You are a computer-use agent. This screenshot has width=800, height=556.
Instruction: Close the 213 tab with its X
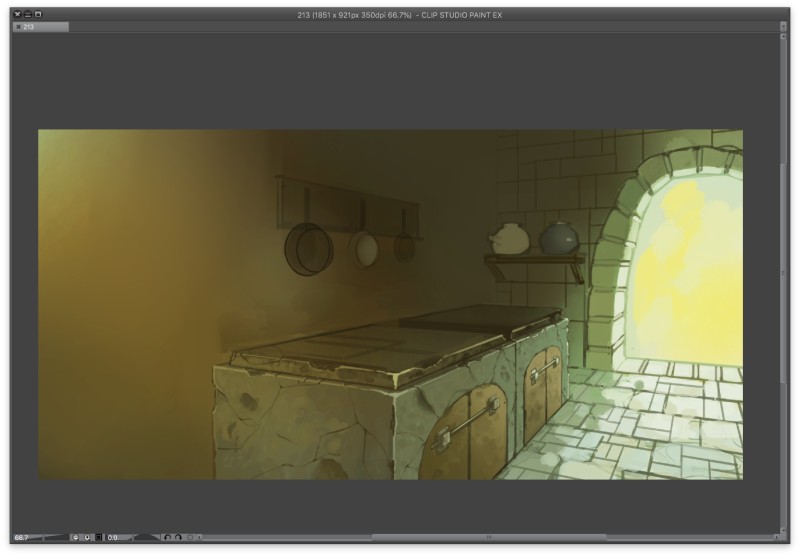point(18,27)
